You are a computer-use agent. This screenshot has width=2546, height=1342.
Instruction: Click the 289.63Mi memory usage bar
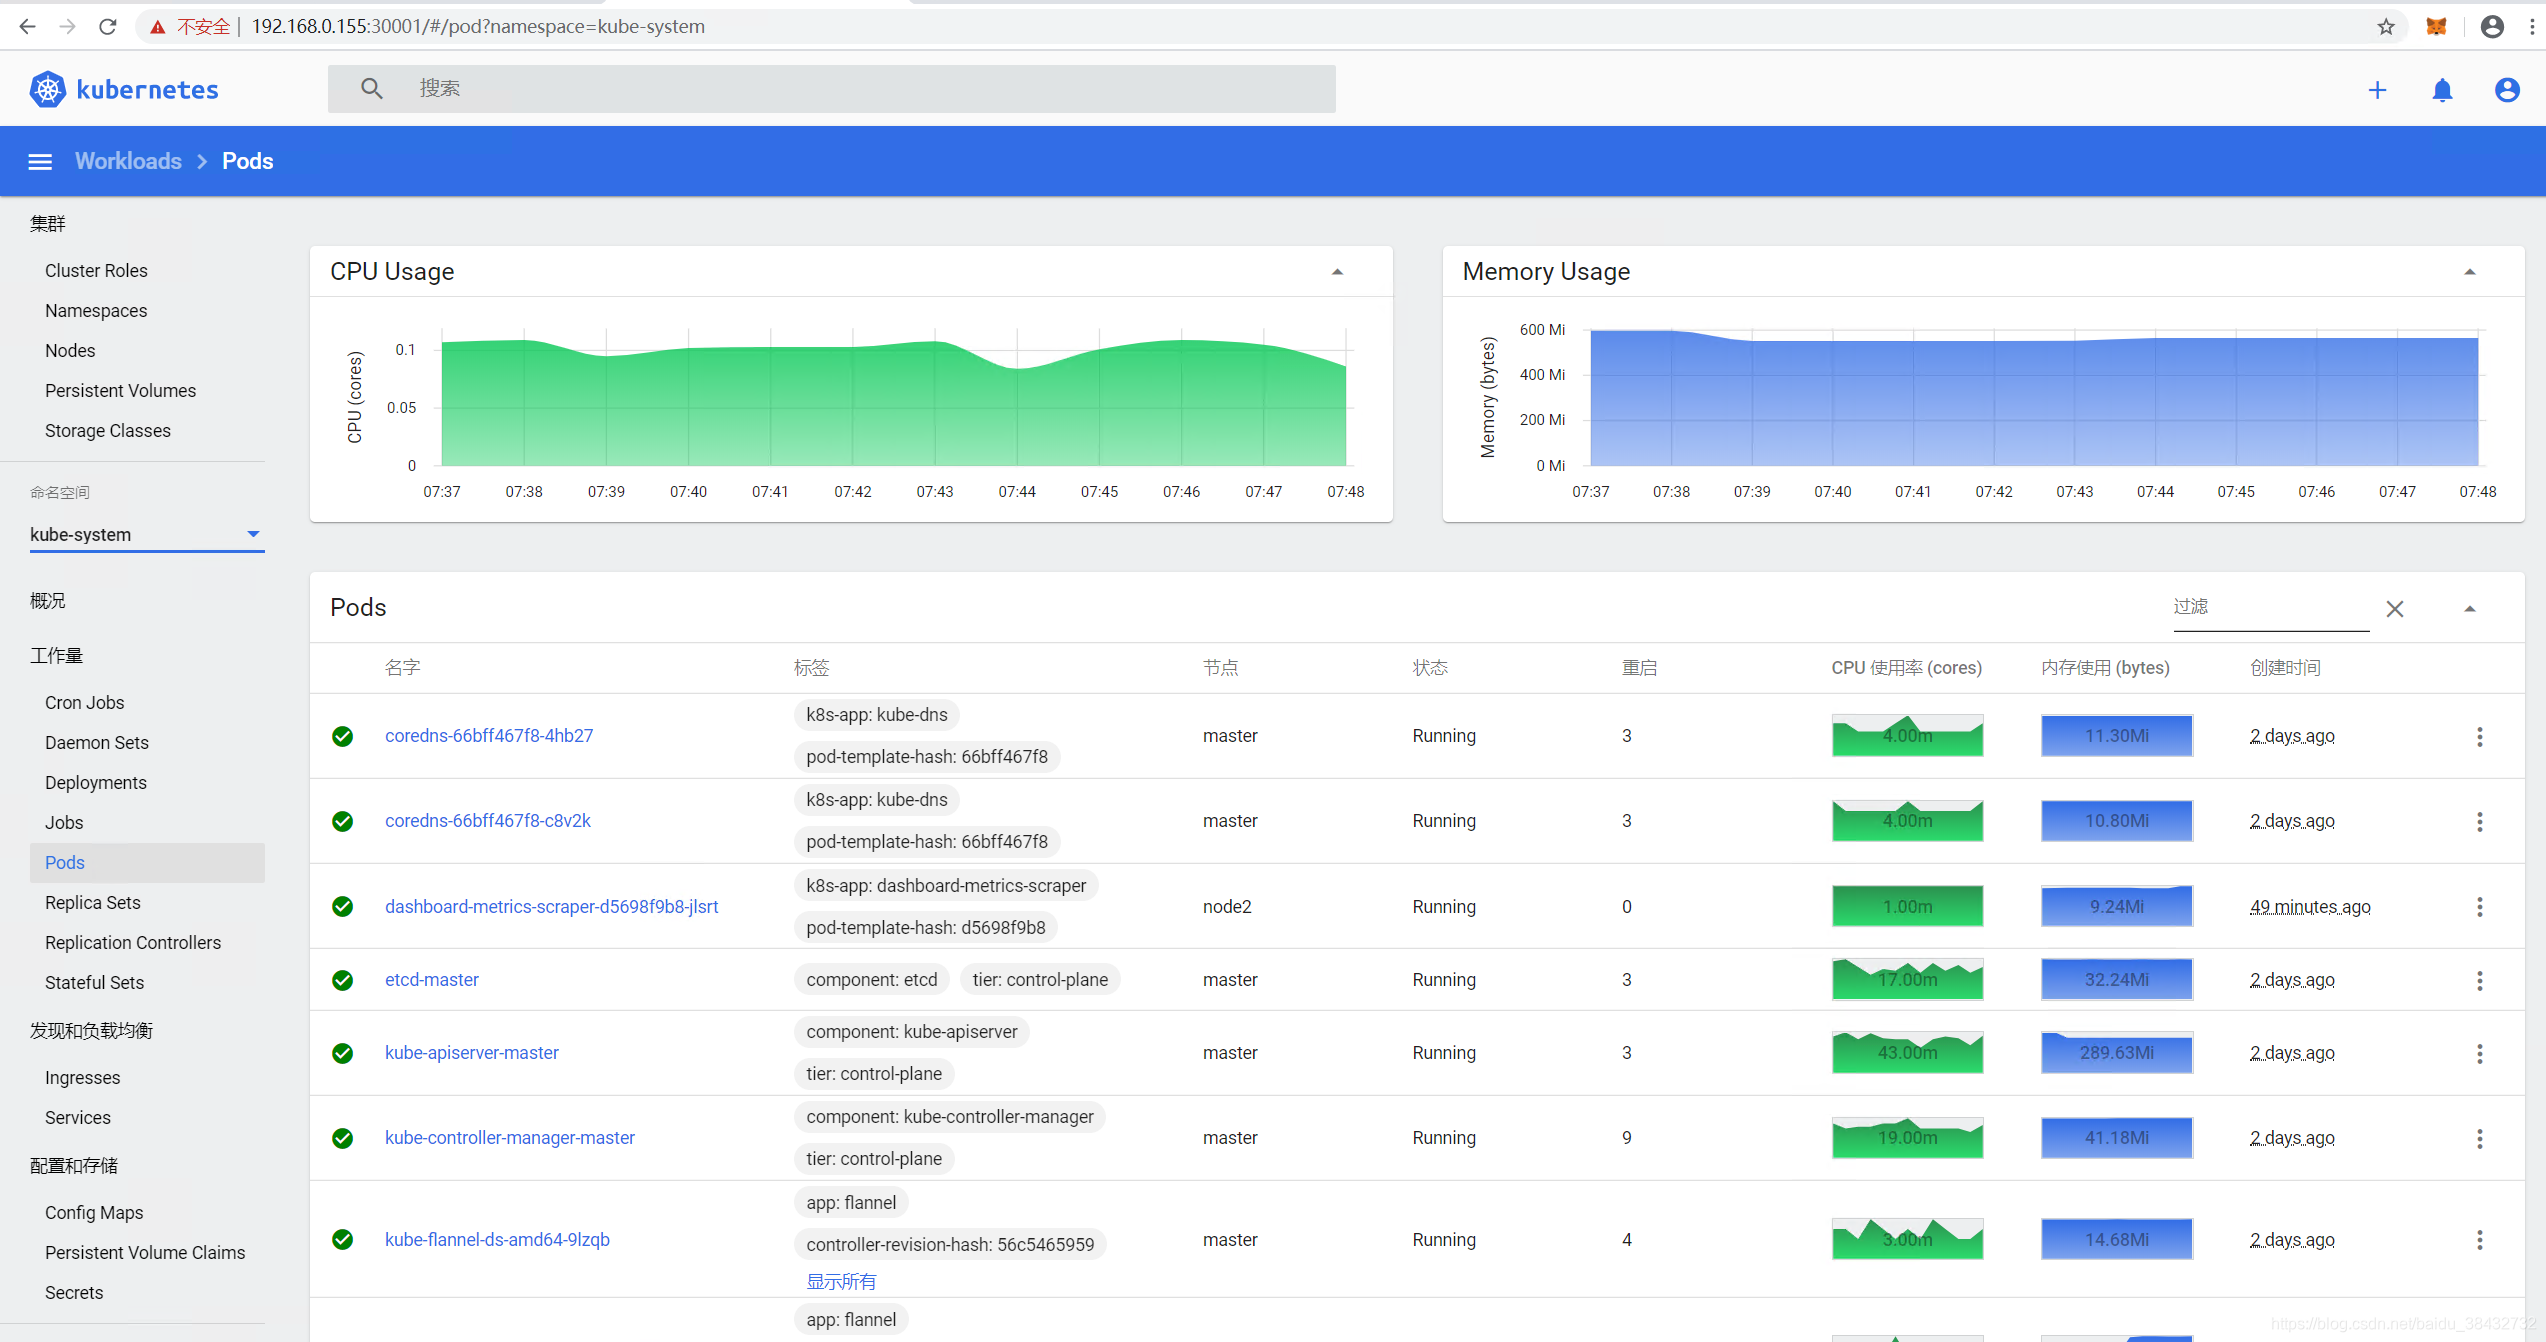point(2116,1052)
